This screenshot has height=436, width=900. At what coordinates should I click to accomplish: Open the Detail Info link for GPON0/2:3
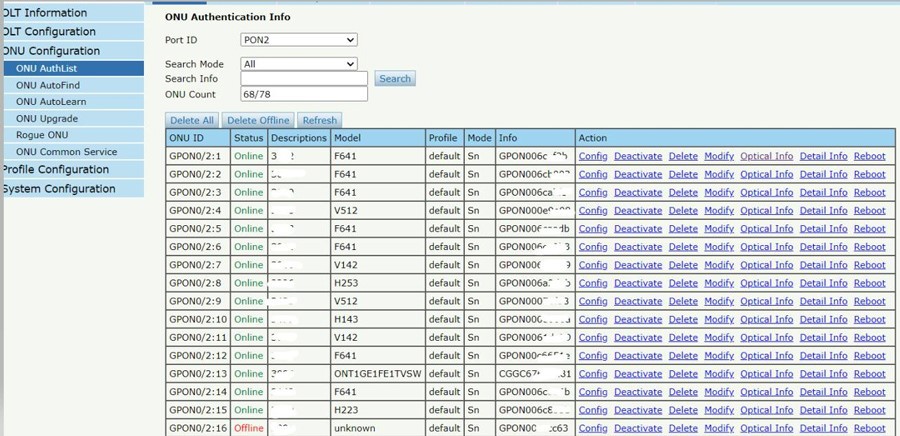tap(824, 192)
